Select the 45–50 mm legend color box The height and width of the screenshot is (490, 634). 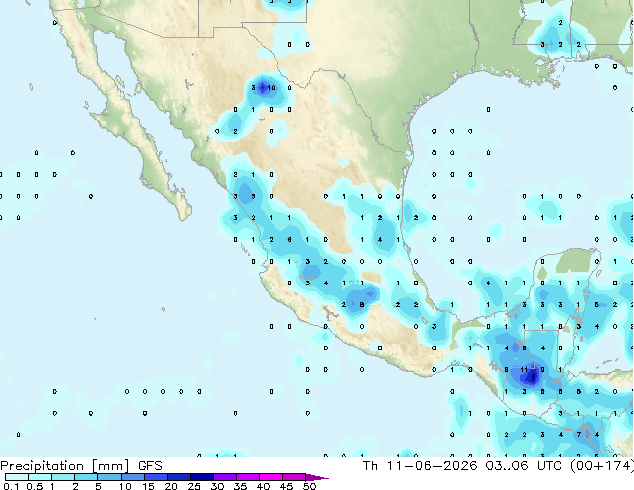tap(294, 477)
